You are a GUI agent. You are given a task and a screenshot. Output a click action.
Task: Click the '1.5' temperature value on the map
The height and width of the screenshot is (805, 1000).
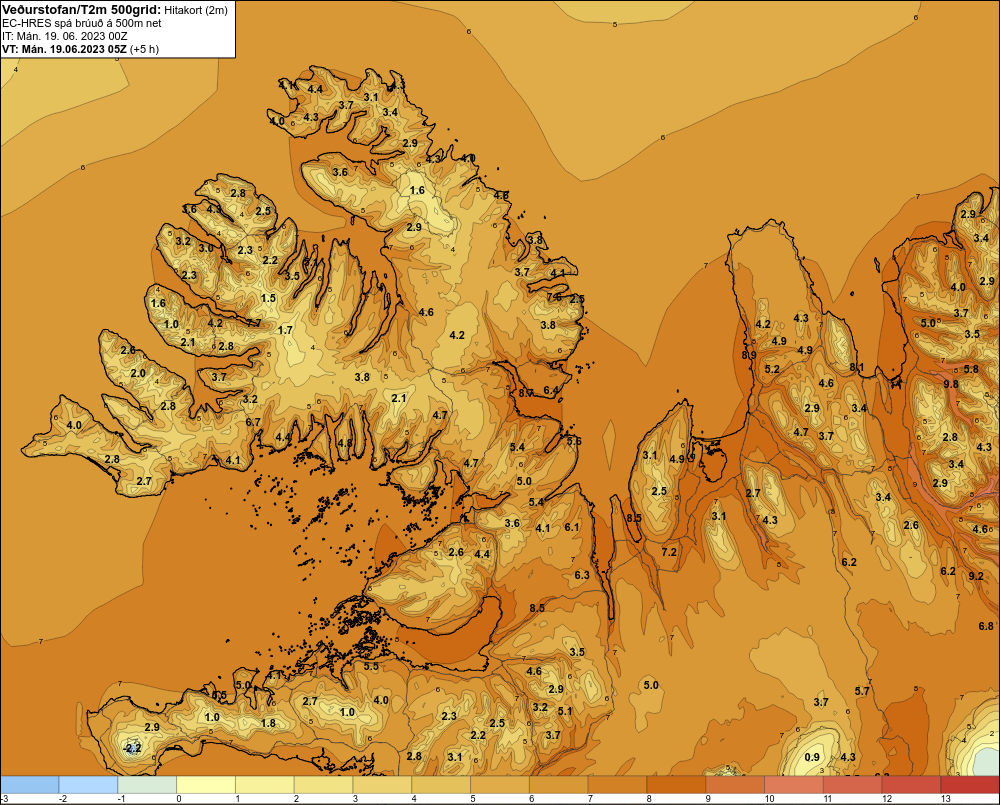click(268, 298)
